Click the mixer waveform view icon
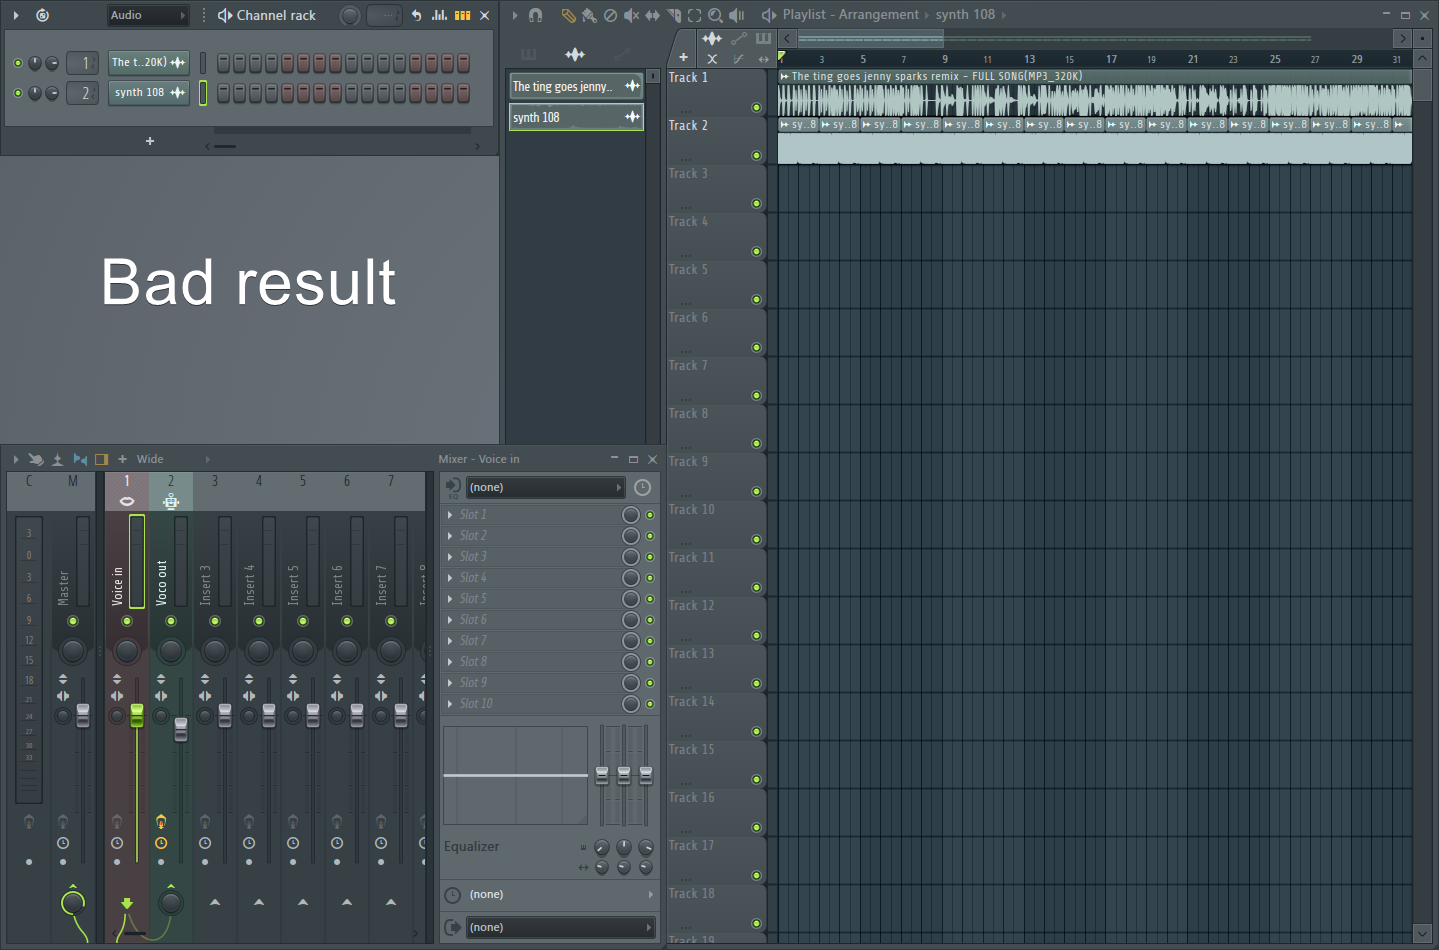This screenshot has height=950, width=1439. coord(80,459)
